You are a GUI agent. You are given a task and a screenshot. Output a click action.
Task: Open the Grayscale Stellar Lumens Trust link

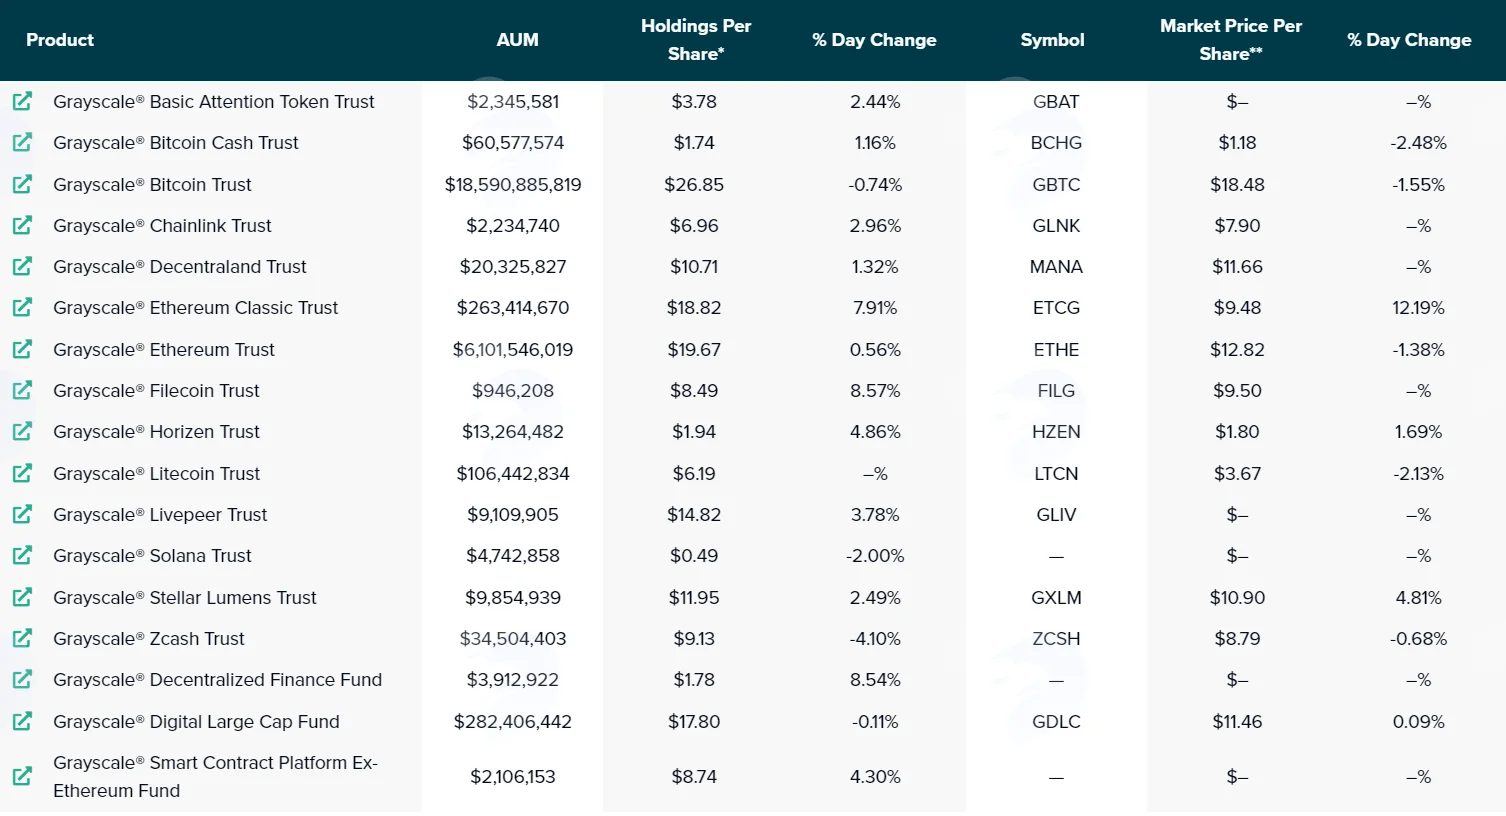(x=185, y=597)
